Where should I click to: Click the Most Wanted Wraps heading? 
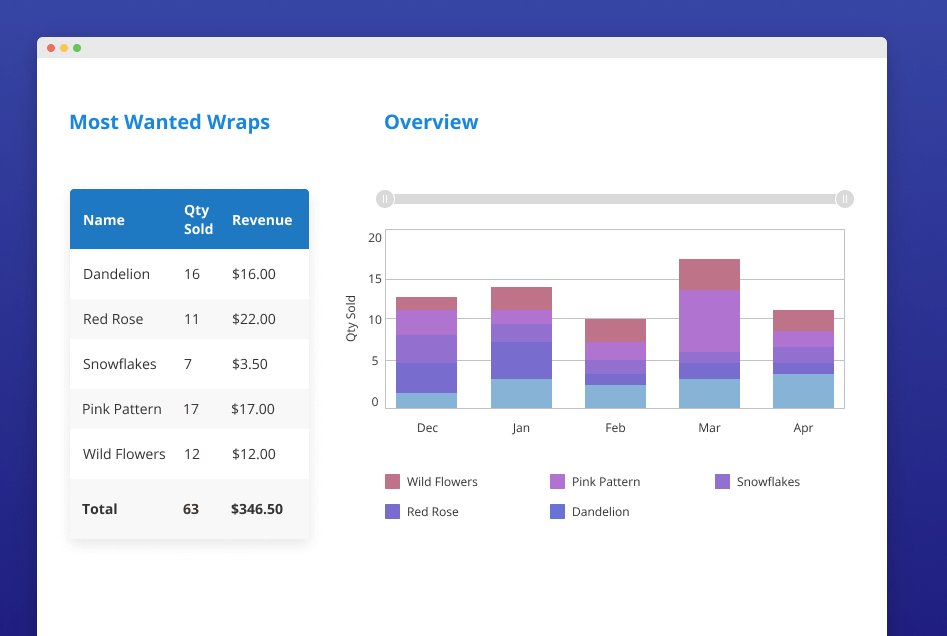click(169, 122)
